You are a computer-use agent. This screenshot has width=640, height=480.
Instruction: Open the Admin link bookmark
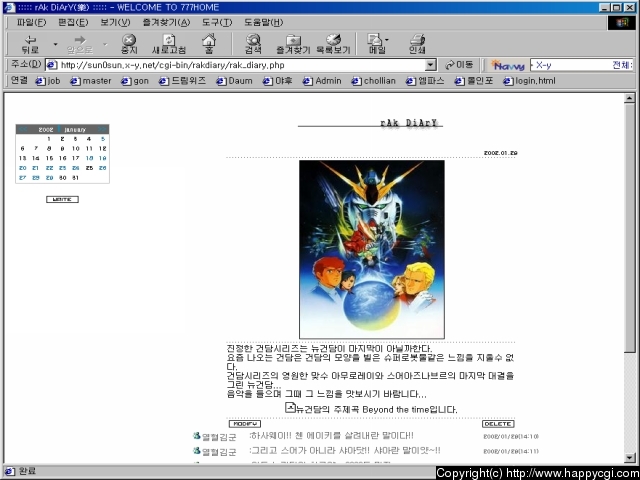[x=322, y=81]
